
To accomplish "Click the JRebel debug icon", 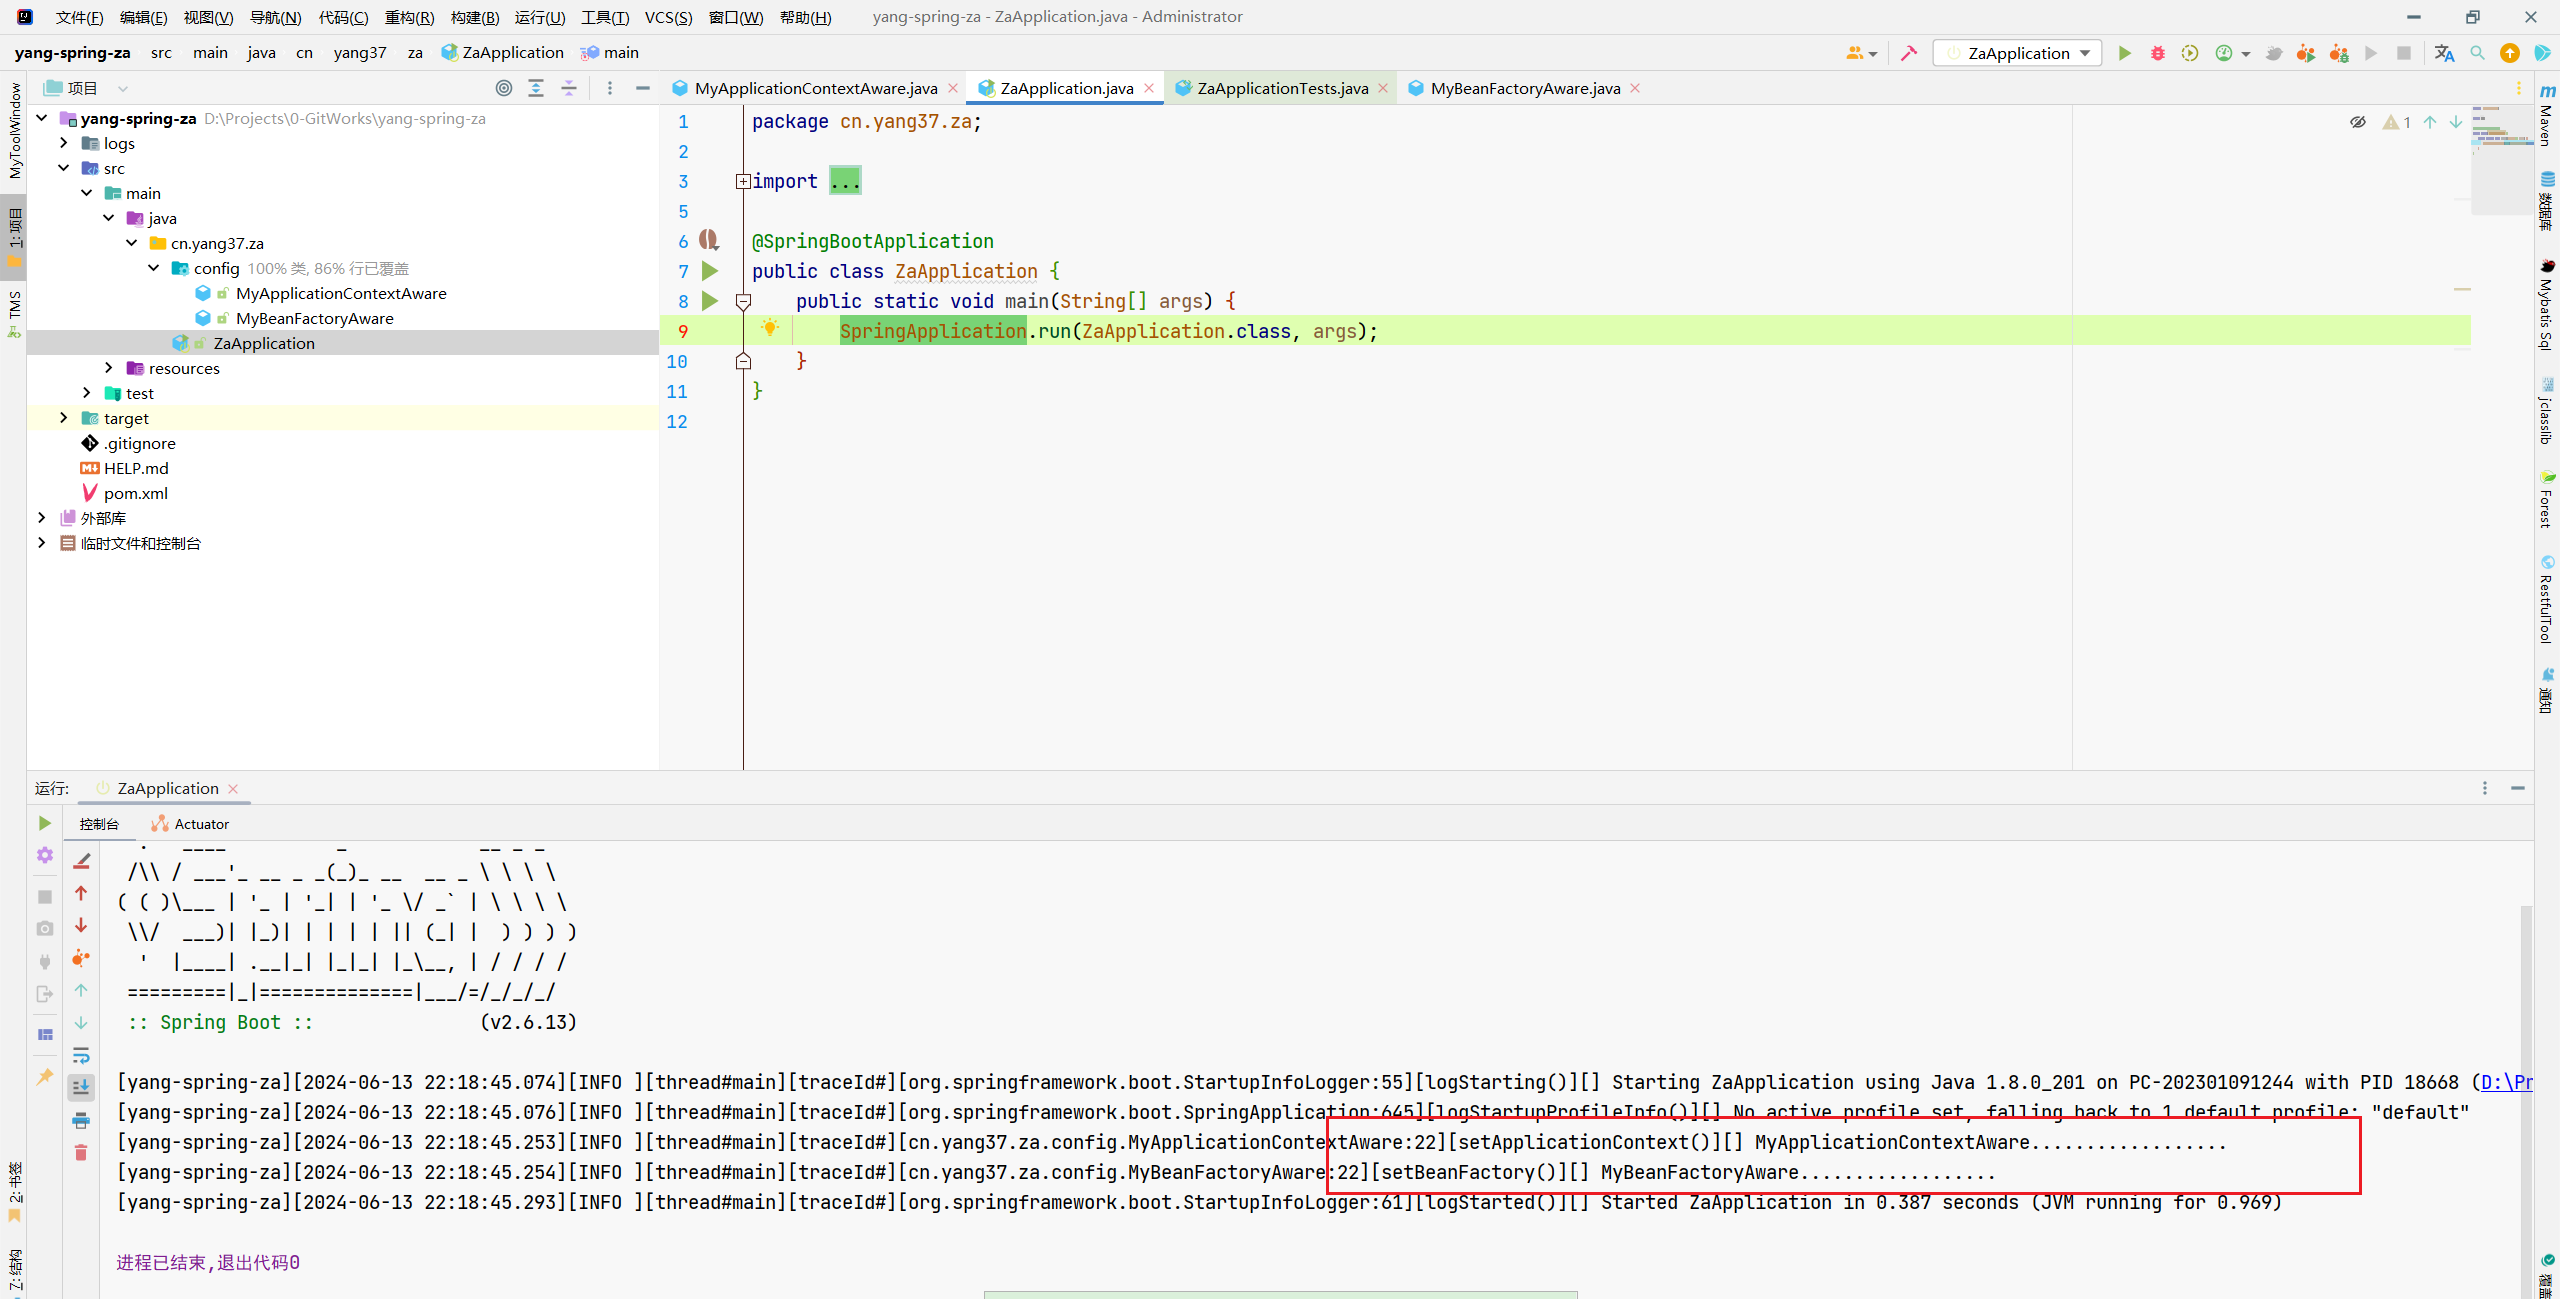I will point(2339,53).
